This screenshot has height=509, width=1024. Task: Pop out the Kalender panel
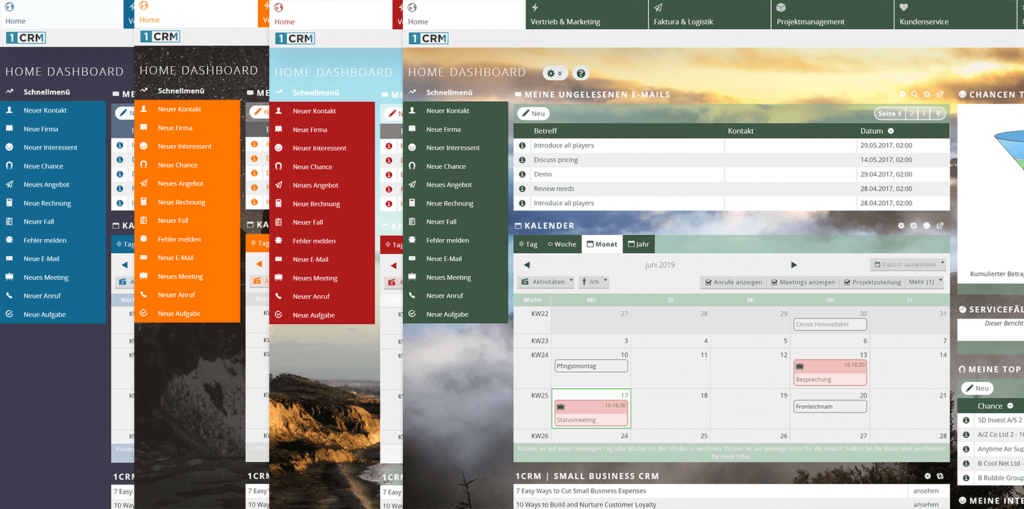click(x=940, y=225)
